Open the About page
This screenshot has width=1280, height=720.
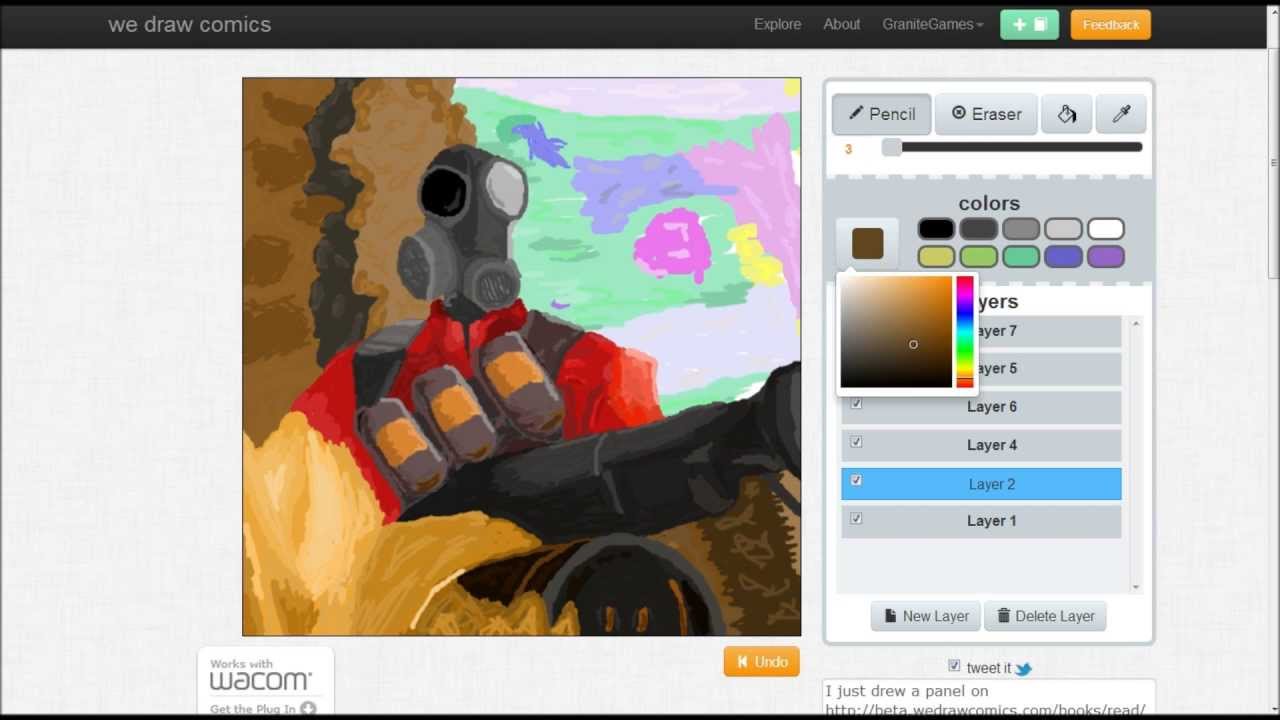(841, 25)
